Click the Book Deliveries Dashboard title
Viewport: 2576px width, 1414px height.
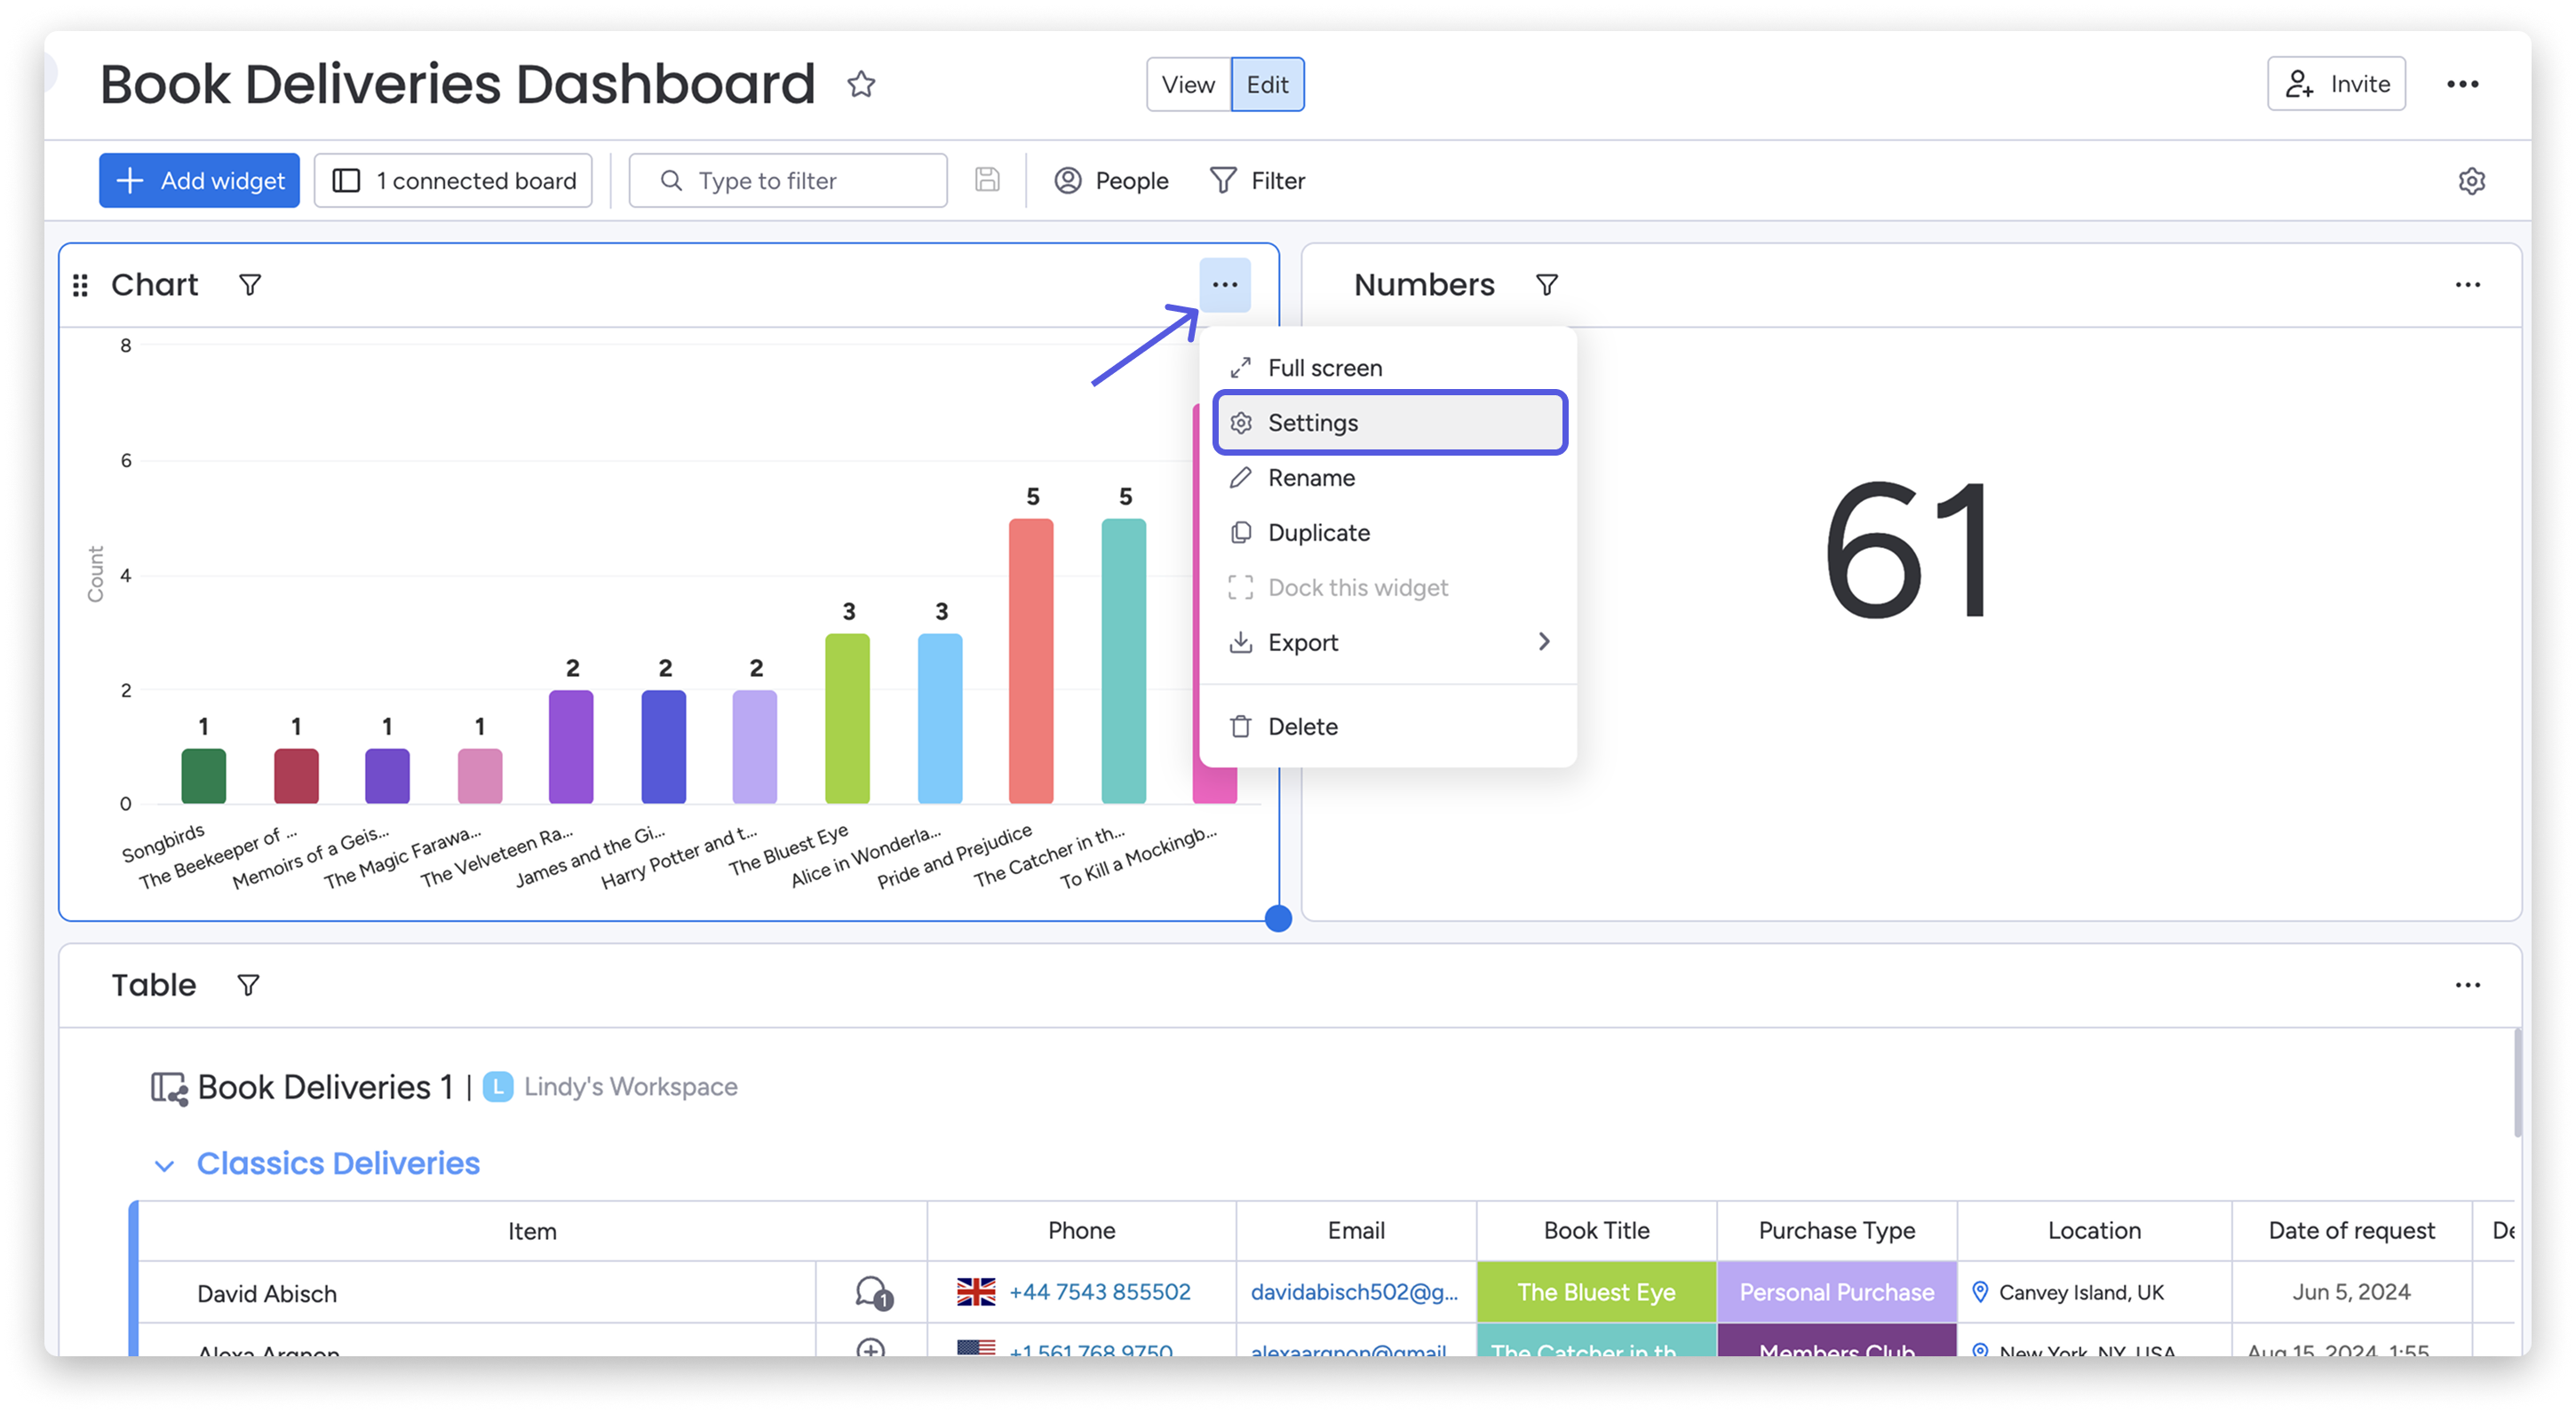(457, 84)
